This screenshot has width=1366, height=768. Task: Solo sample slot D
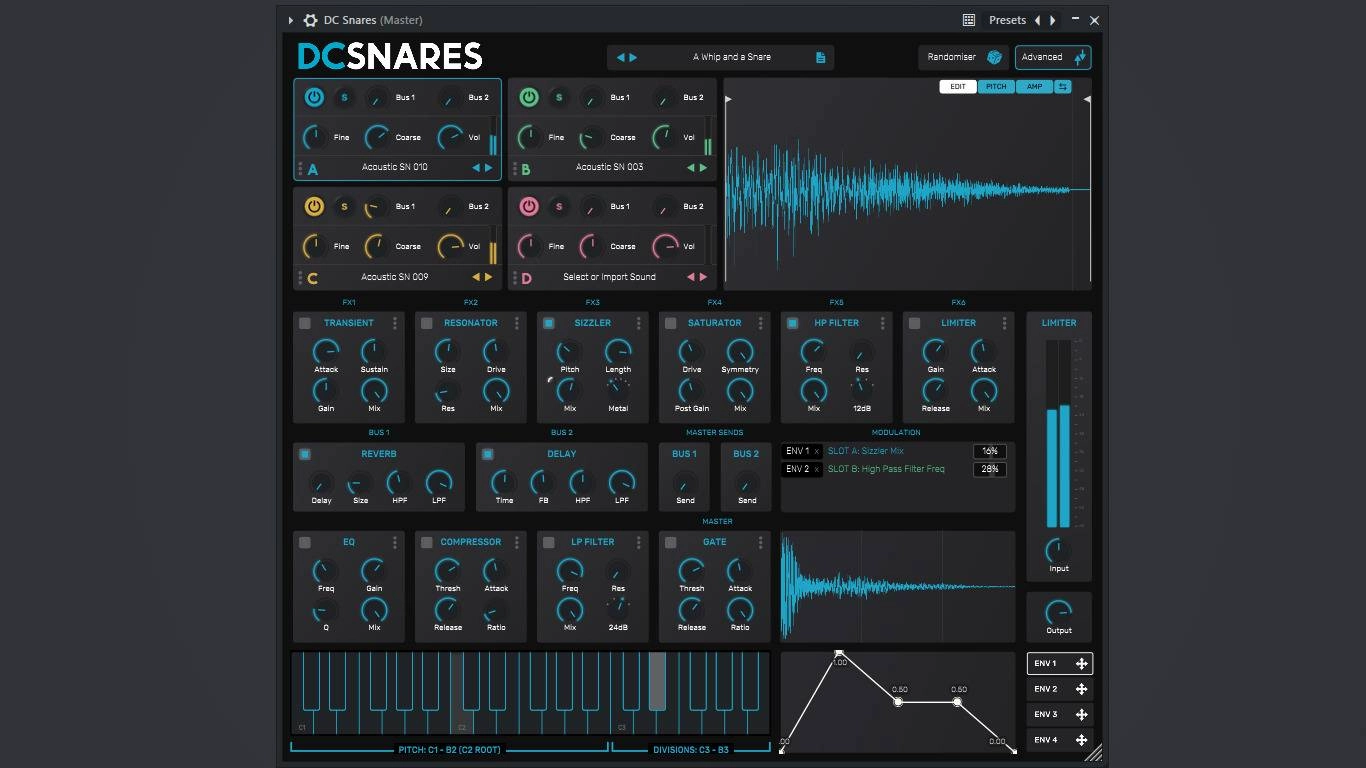pos(559,206)
